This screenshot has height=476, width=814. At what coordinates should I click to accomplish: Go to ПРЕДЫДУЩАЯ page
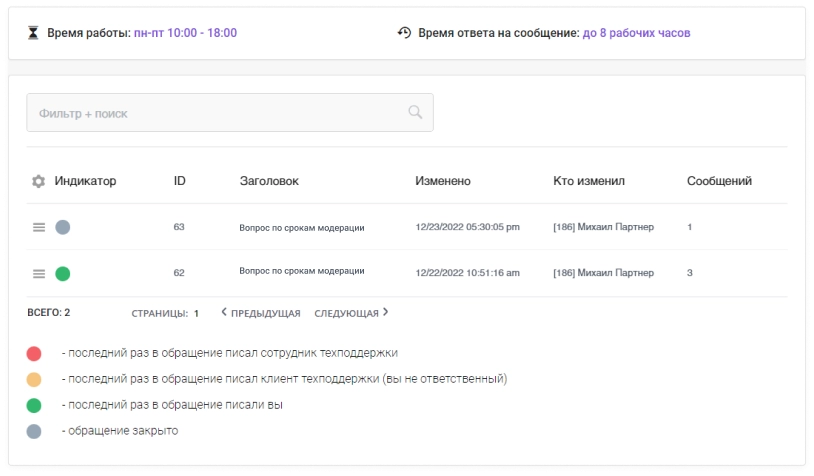tap(261, 313)
